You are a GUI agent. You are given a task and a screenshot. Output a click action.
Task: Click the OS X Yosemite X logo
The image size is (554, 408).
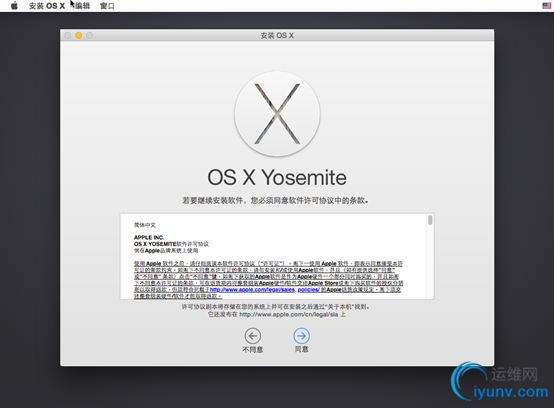pyautogui.click(x=277, y=114)
